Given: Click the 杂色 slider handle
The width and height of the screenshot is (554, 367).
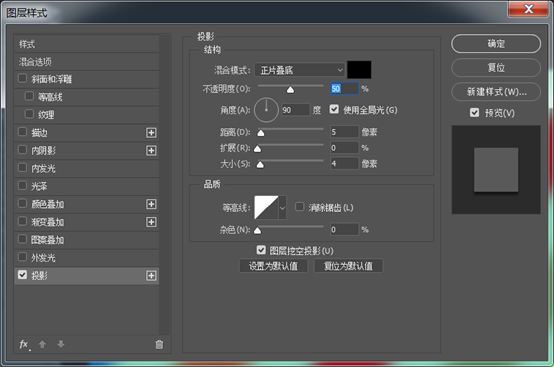Looking at the screenshot, I should pyautogui.click(x=258, y=231).
